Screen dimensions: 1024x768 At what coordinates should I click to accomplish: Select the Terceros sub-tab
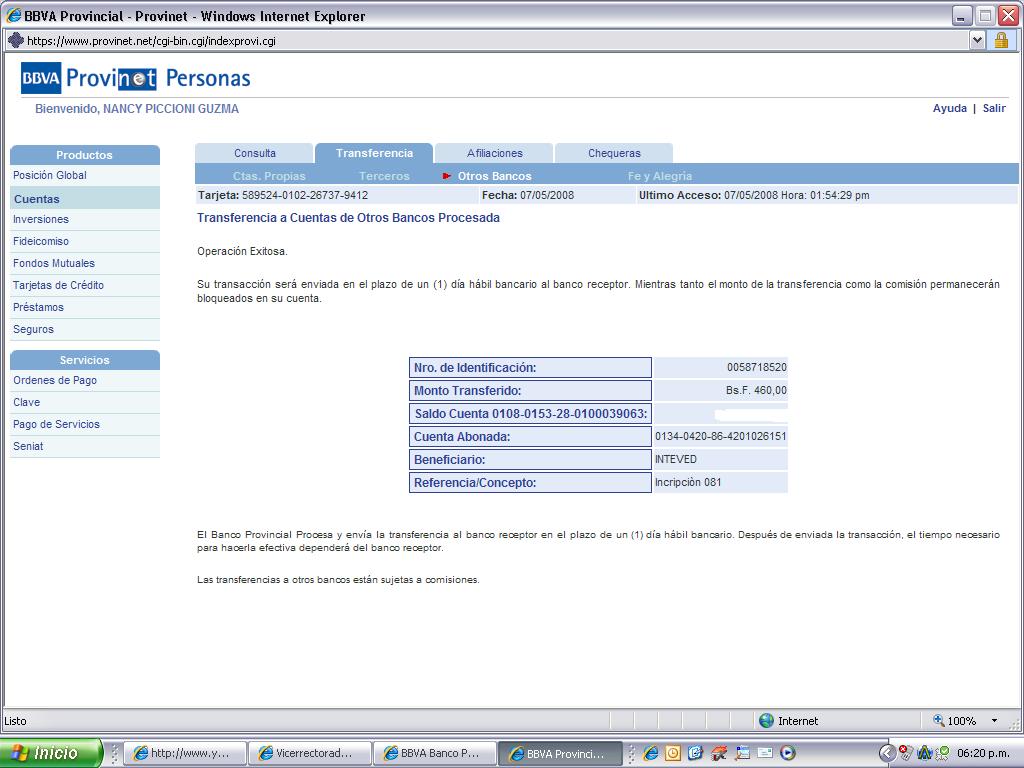coord(384,176)
